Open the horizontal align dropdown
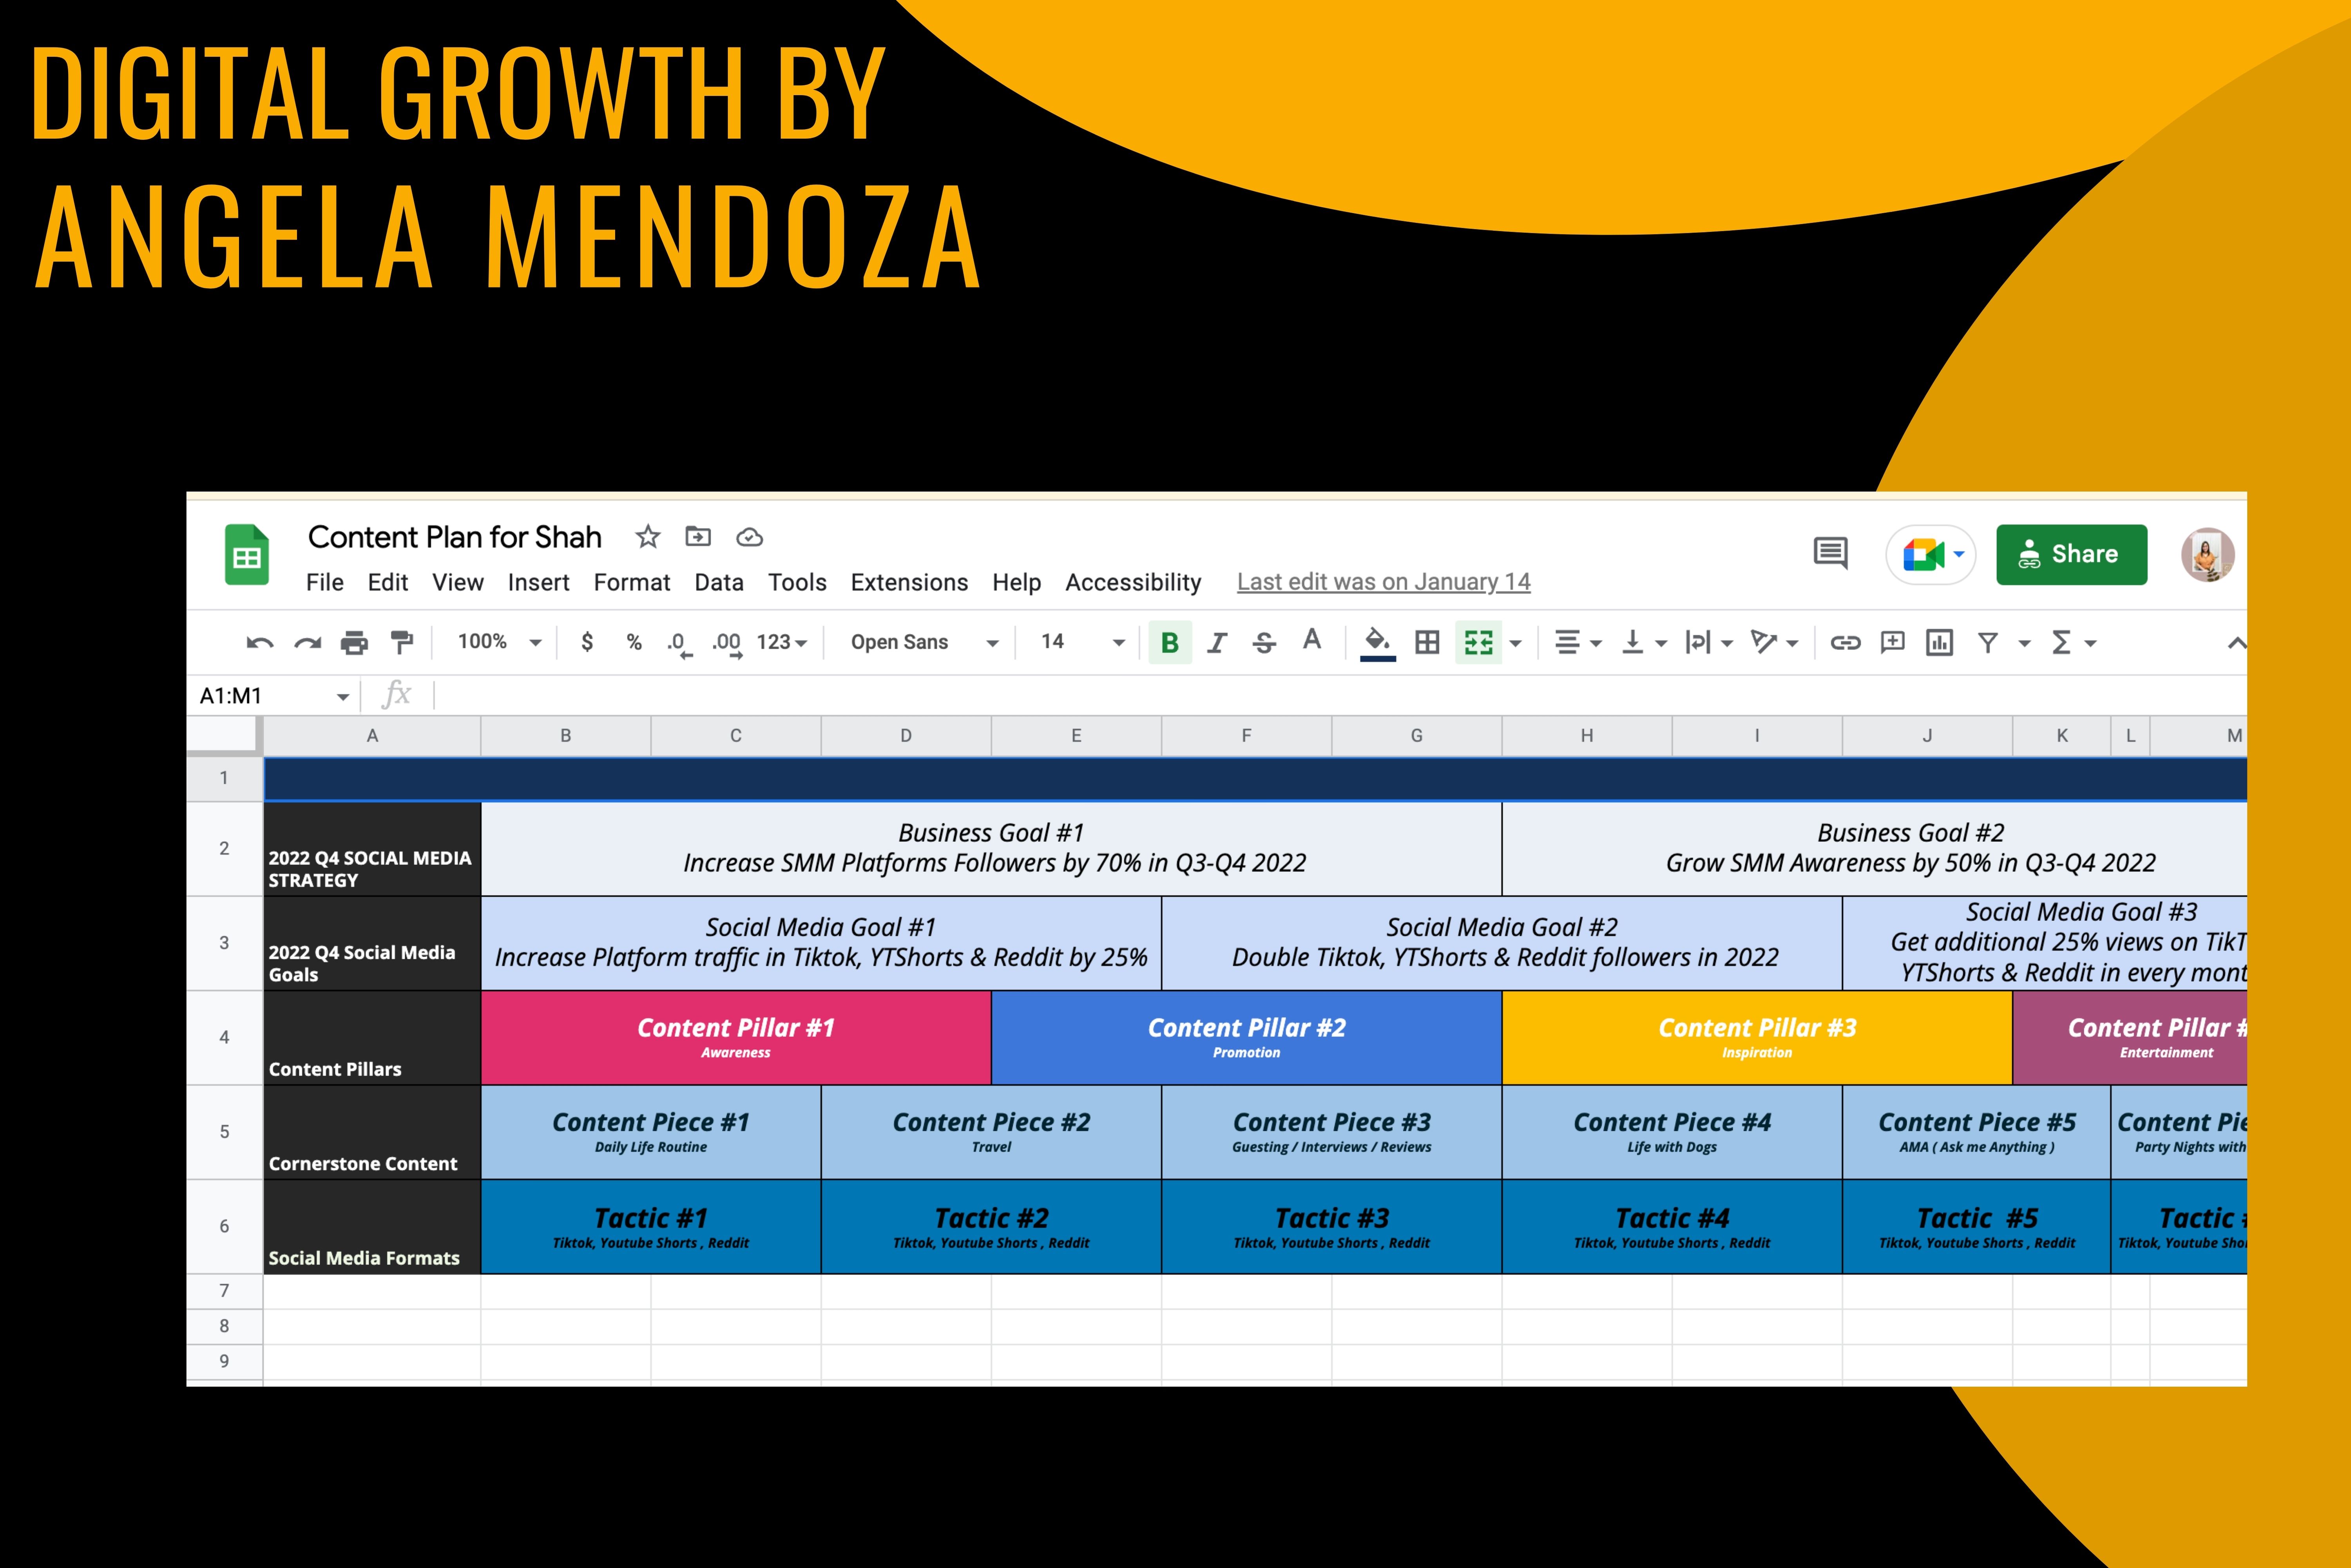 [x=1578, y=642]
